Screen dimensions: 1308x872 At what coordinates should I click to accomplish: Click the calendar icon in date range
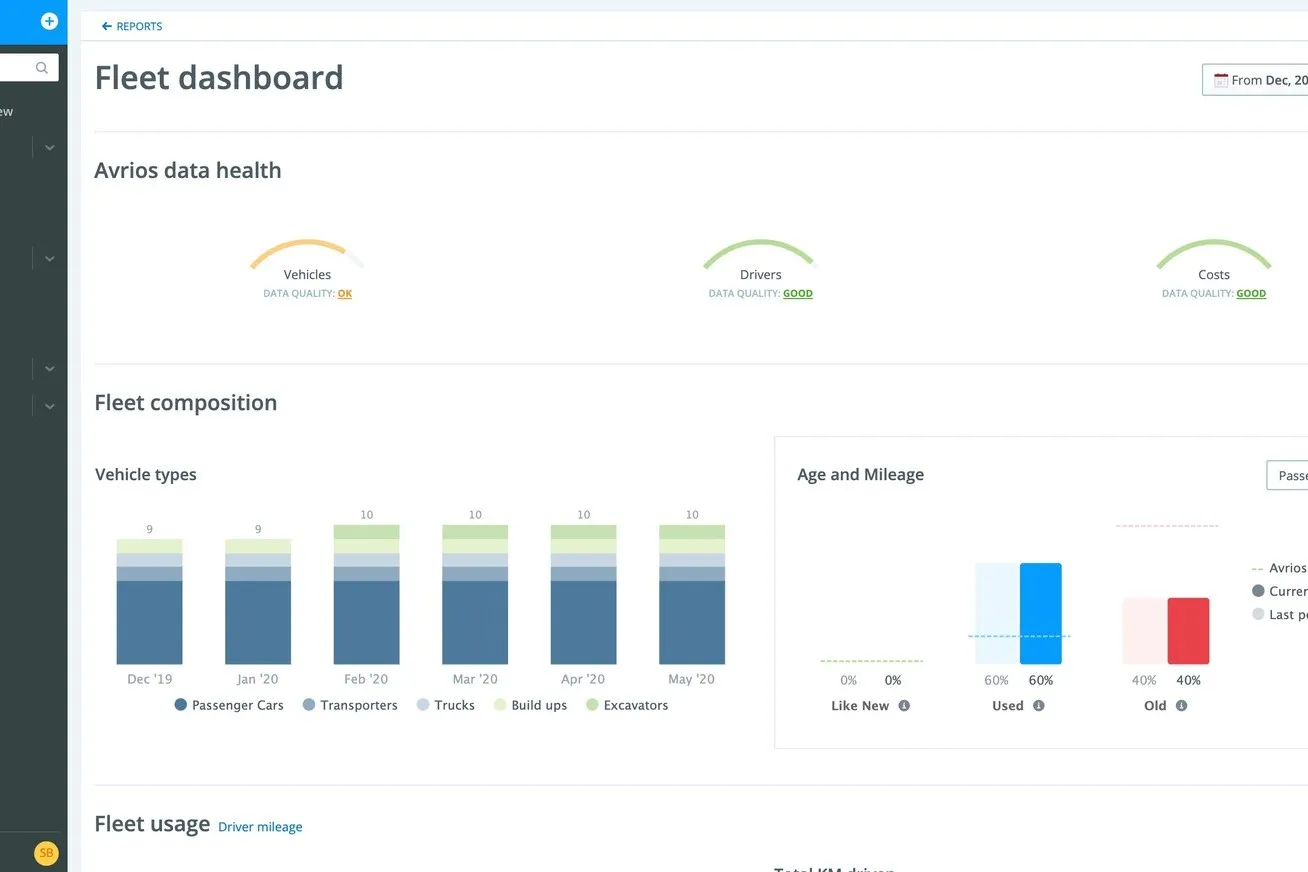coord(1220,80)
